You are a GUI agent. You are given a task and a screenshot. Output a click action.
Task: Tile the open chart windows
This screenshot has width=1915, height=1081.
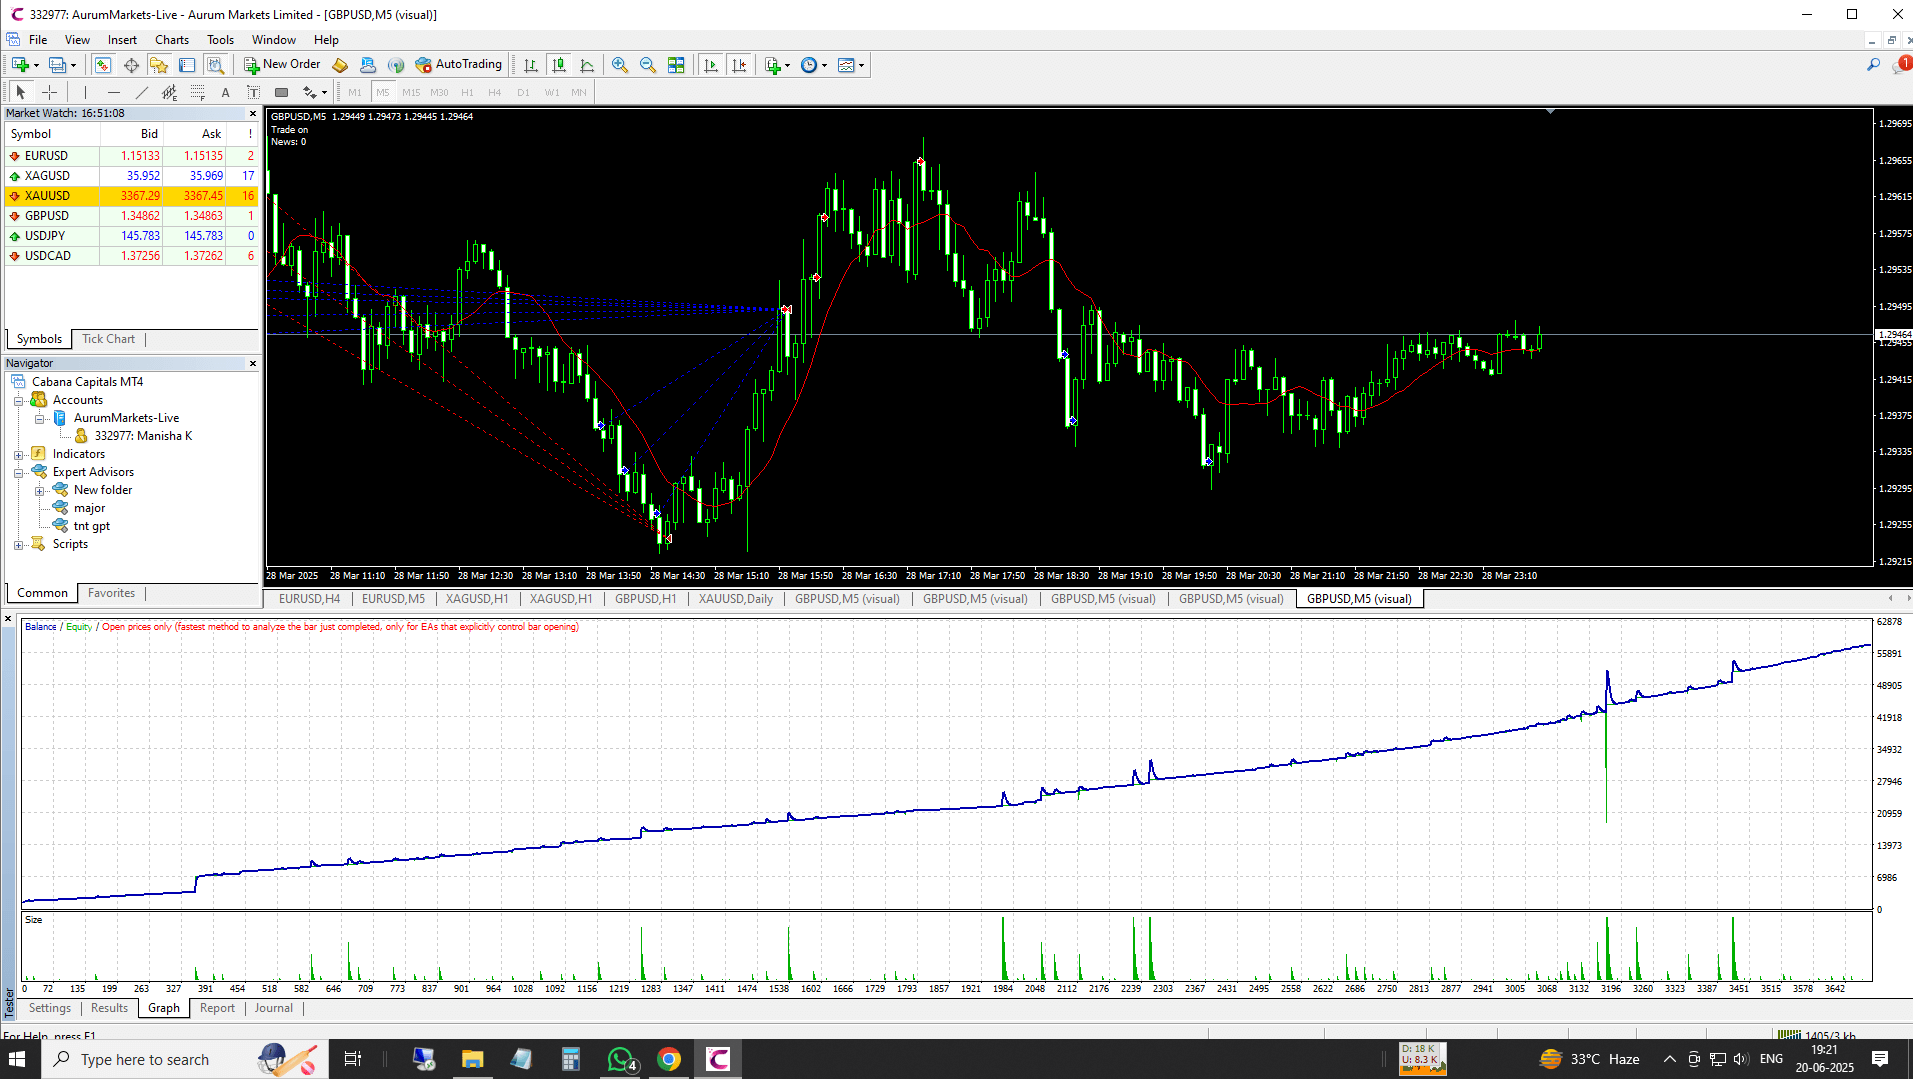pyautogui.click(x=676, y=65)
